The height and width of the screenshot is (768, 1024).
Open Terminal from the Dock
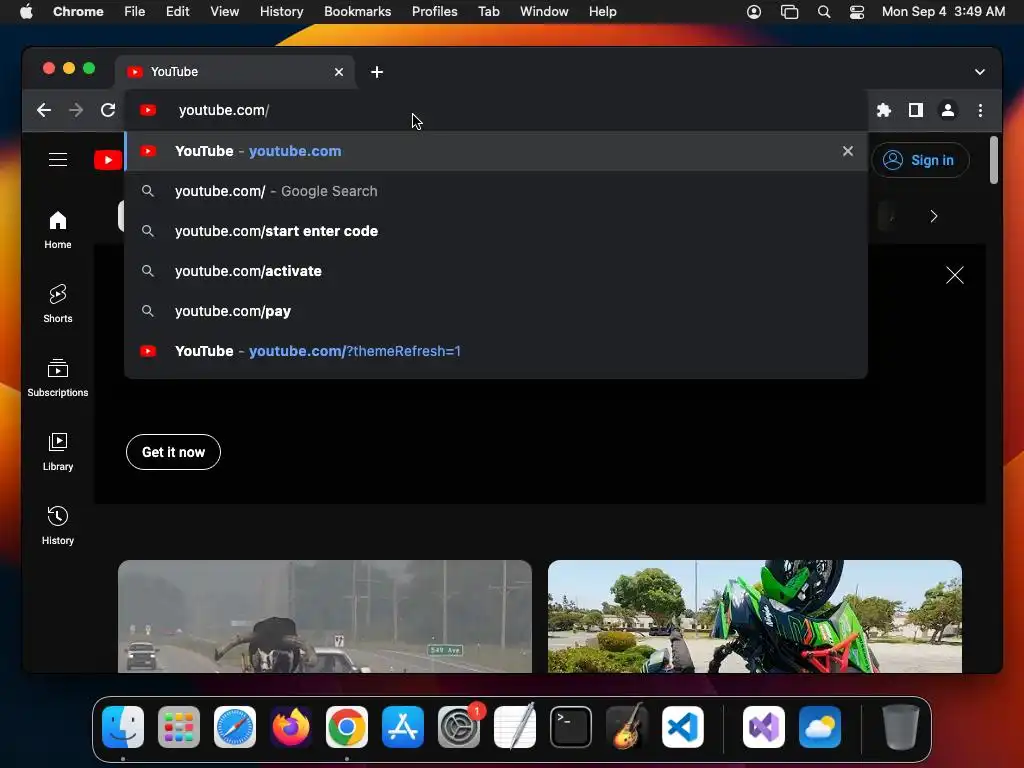coord(571,727)
